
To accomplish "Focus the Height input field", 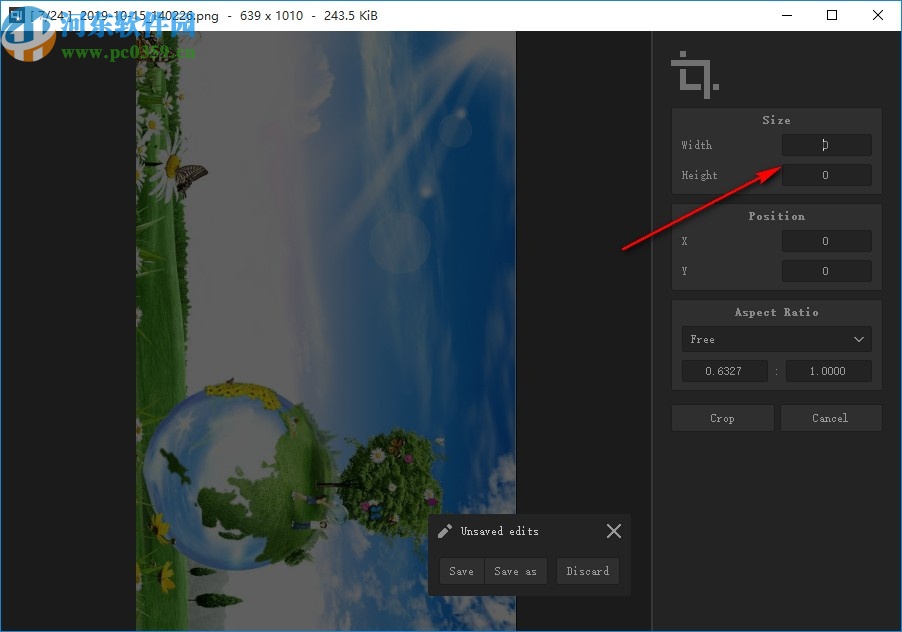I will pos(826,175).
